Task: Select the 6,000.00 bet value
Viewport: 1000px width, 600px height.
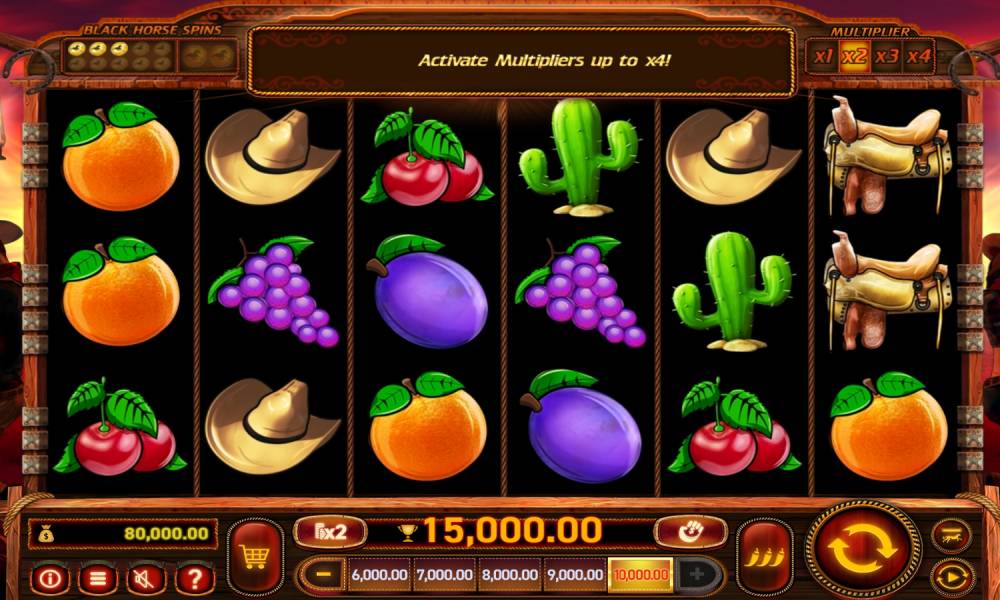Action: coord(379,575)
